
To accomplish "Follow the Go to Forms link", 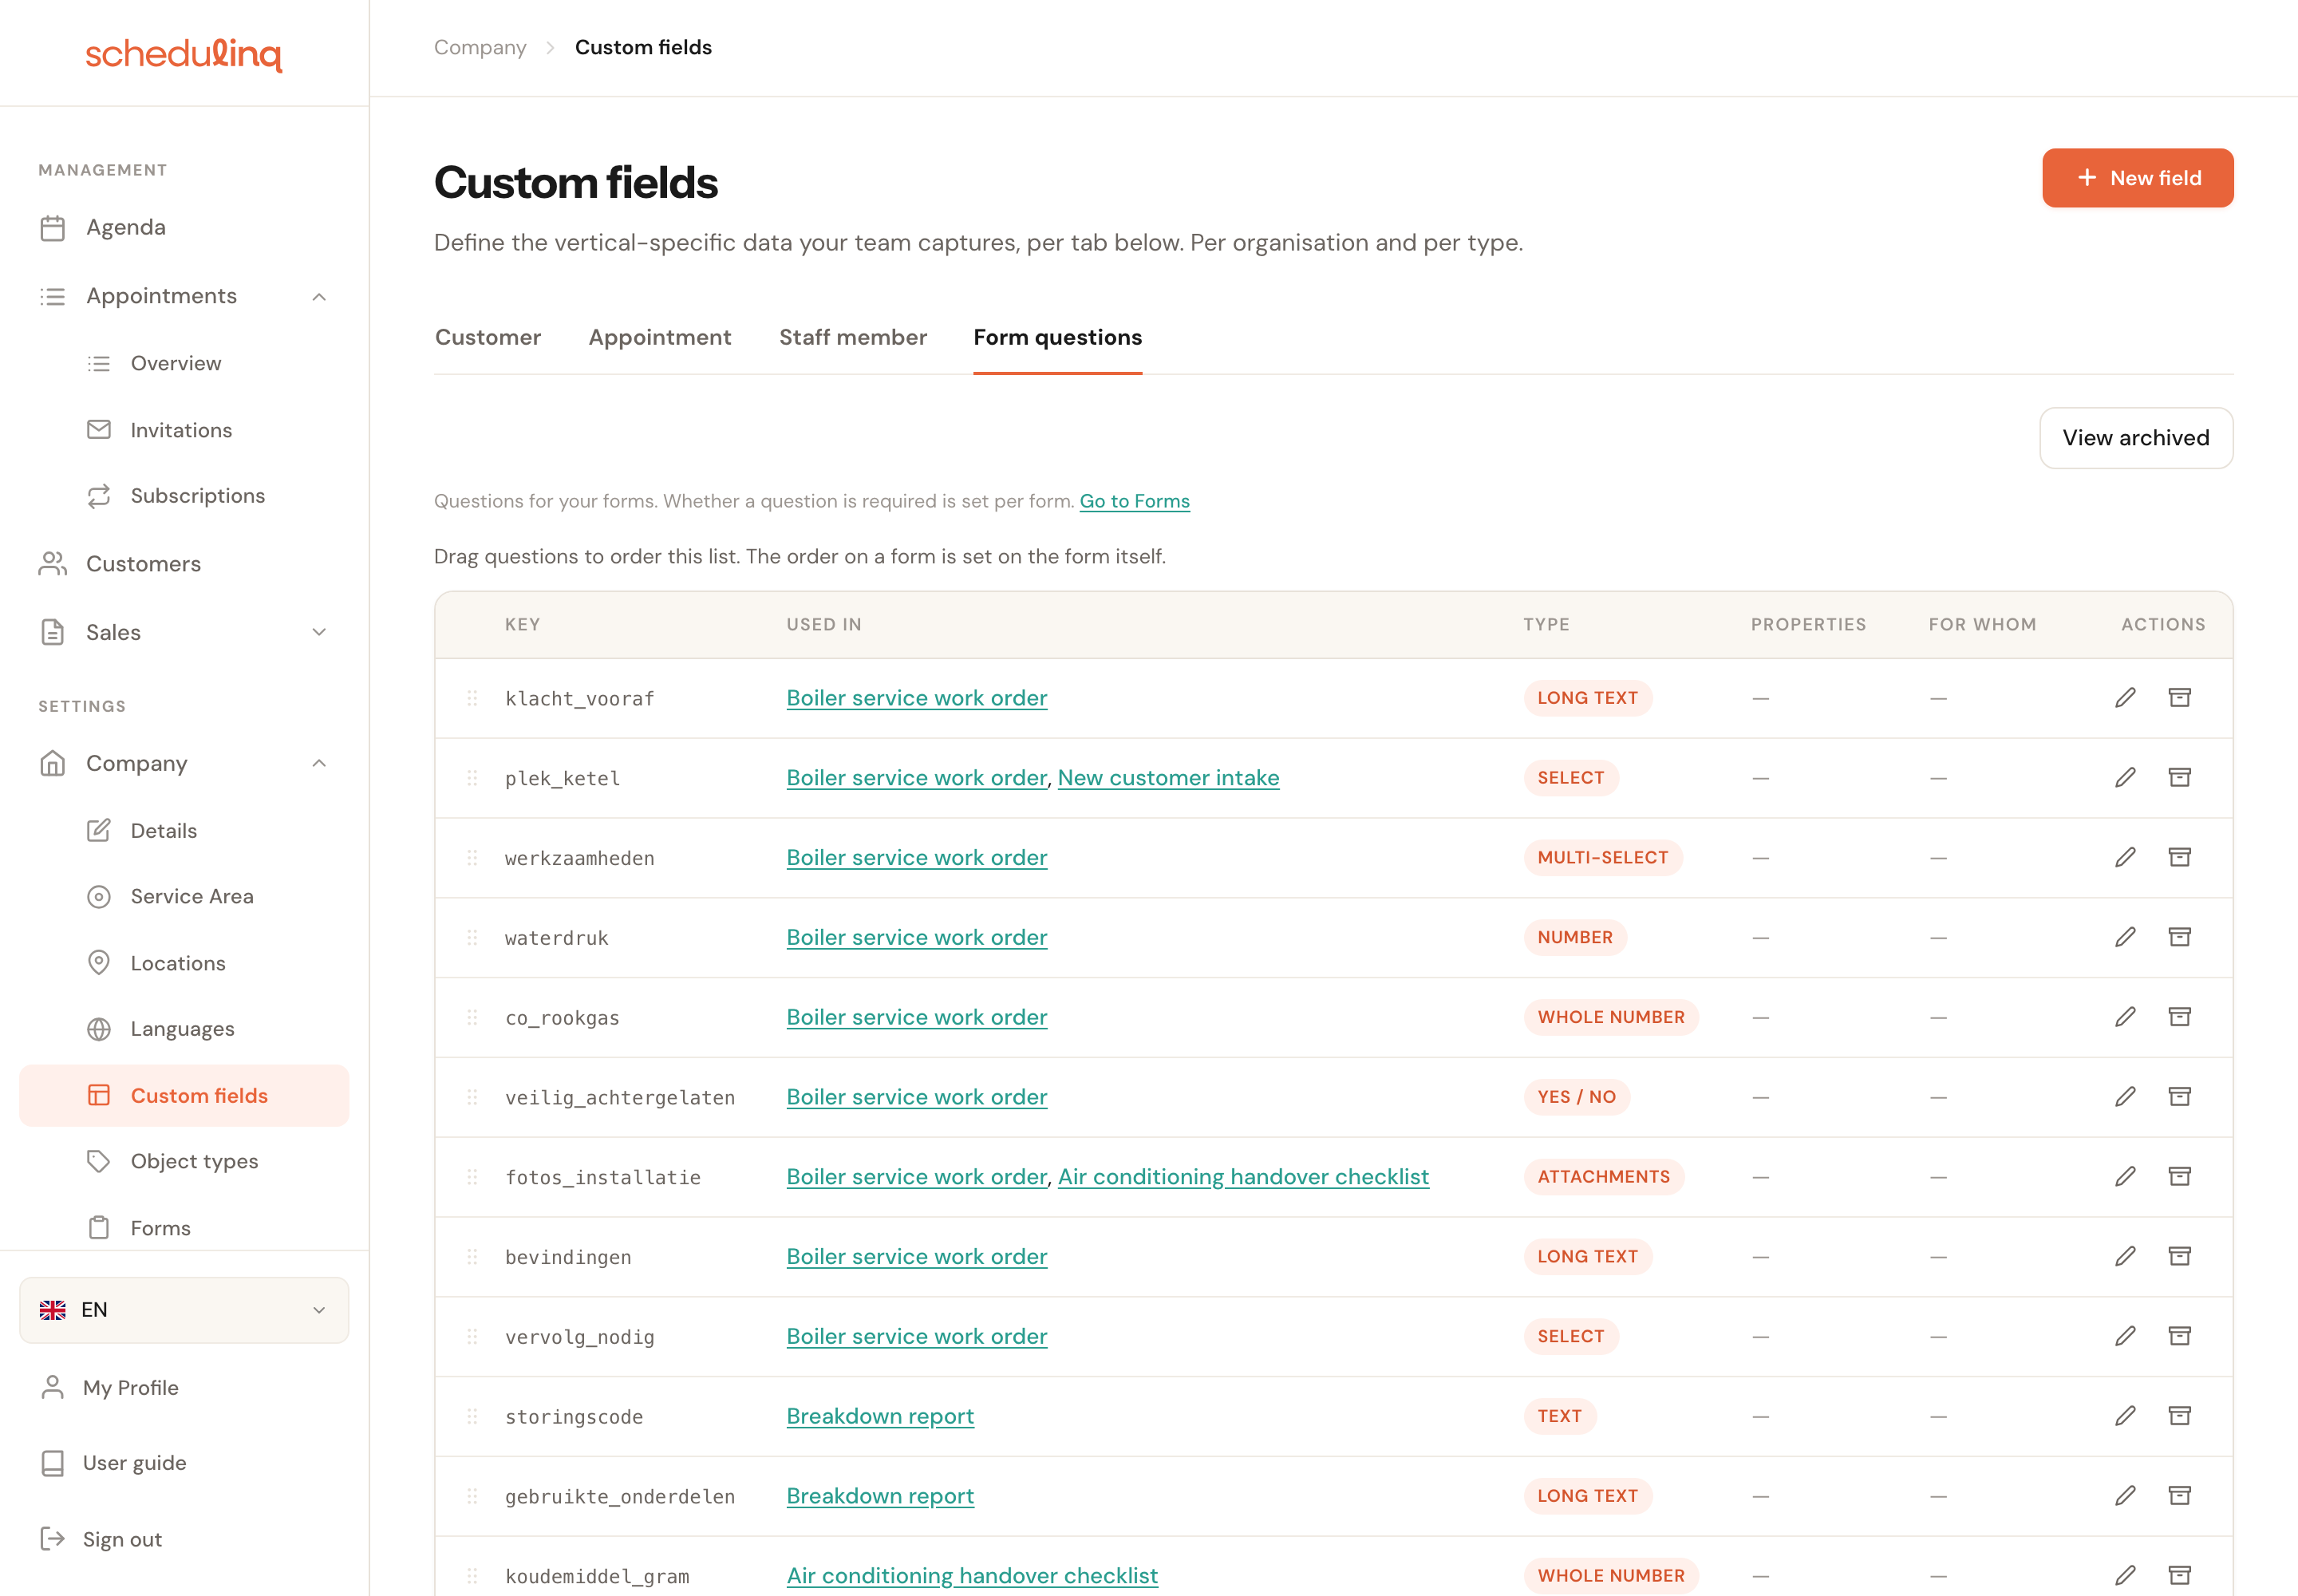I will coord(1135,501).
